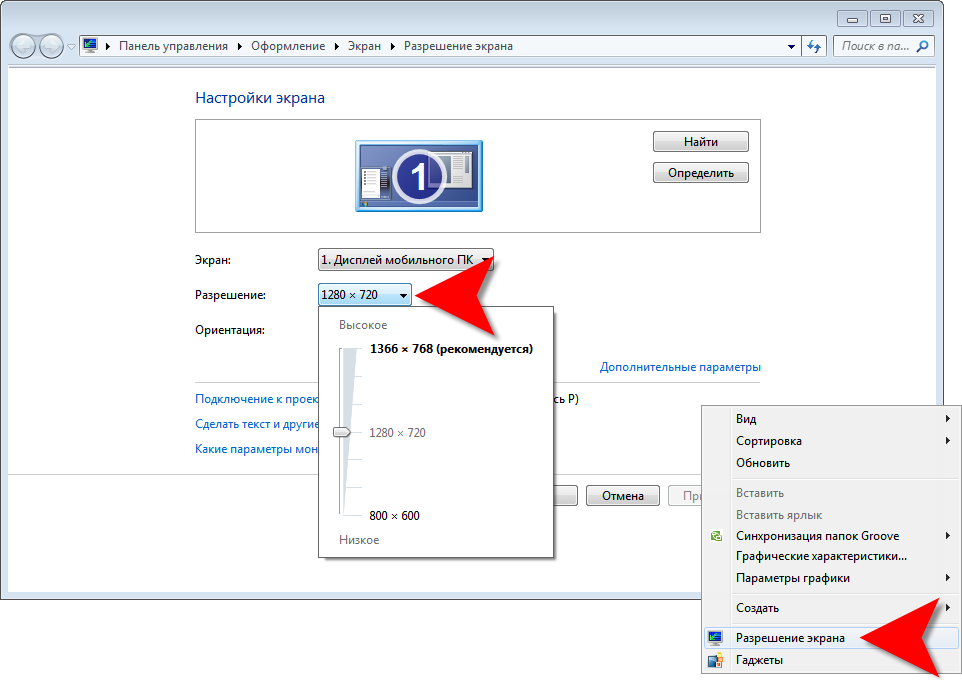962x680 pixels.
Task: Open the 'Параметры графики' submenu
Action: [831, 578]
